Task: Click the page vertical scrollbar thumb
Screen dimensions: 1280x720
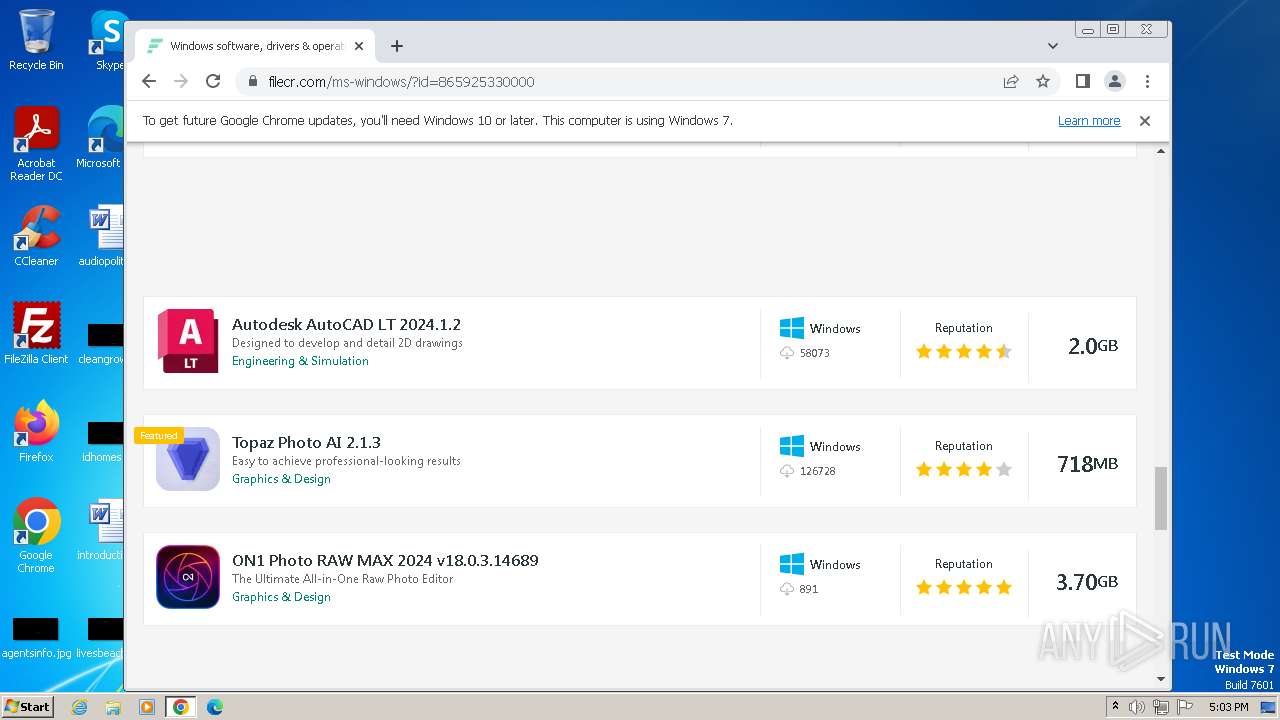Action: (x=1161, y=497)
